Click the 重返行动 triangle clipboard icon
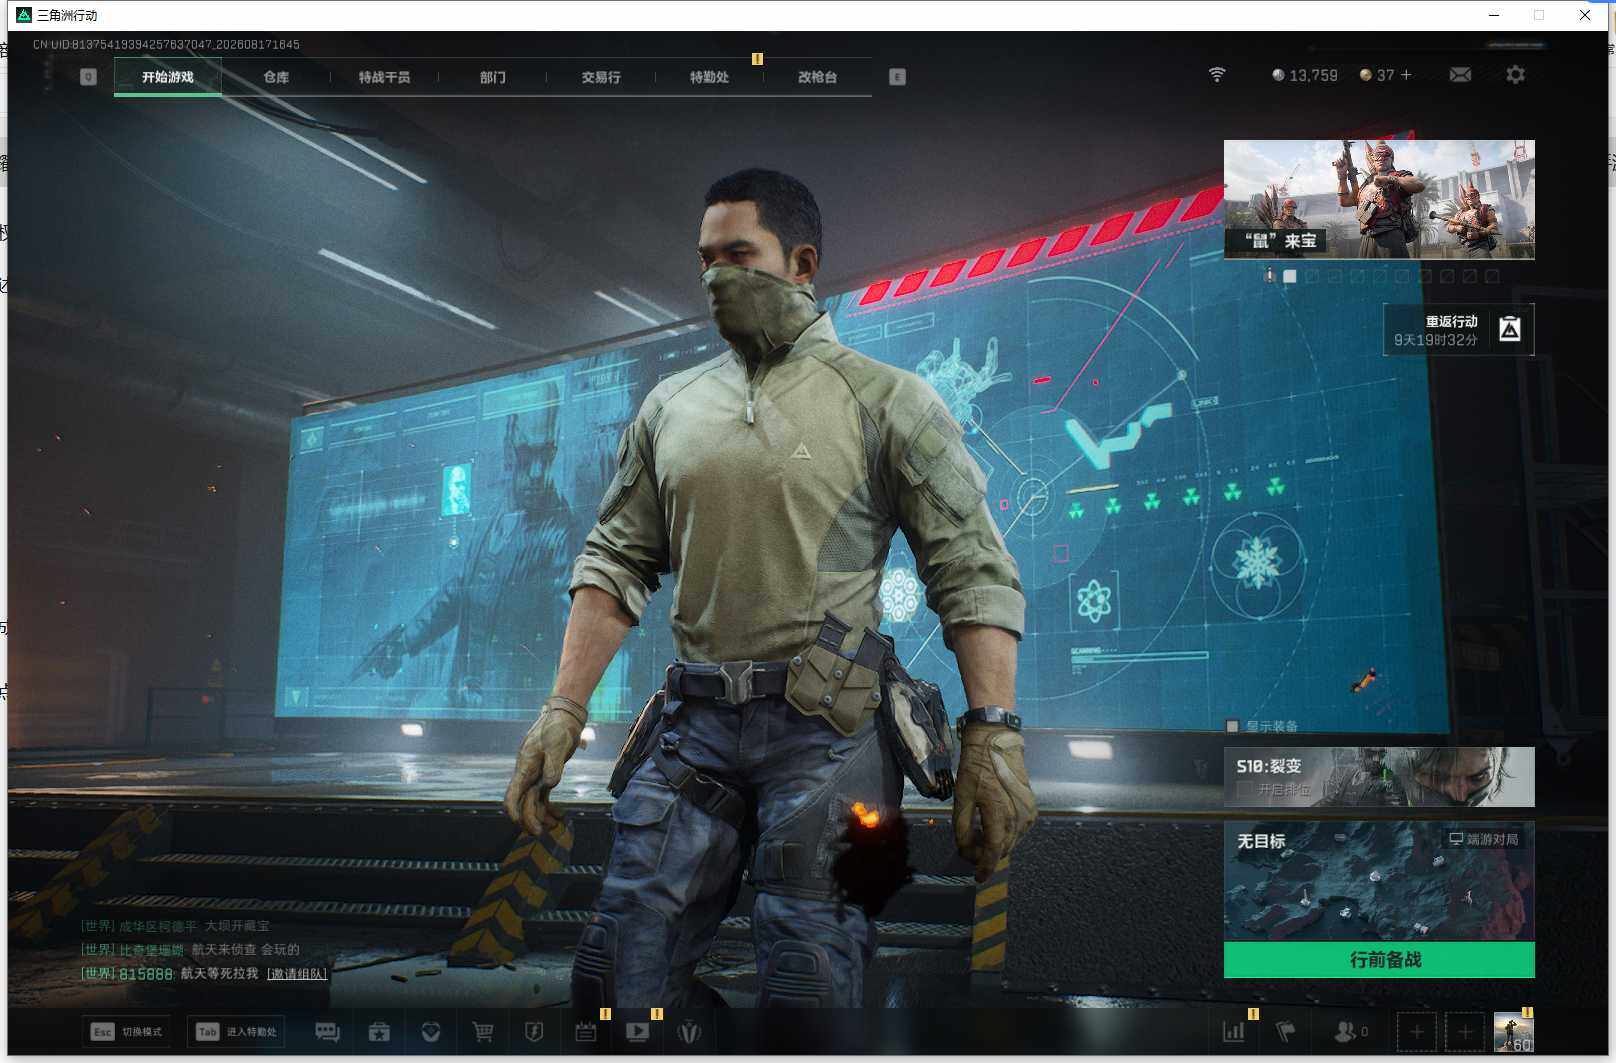The image size is (1616, 1063). (1510, 329)
